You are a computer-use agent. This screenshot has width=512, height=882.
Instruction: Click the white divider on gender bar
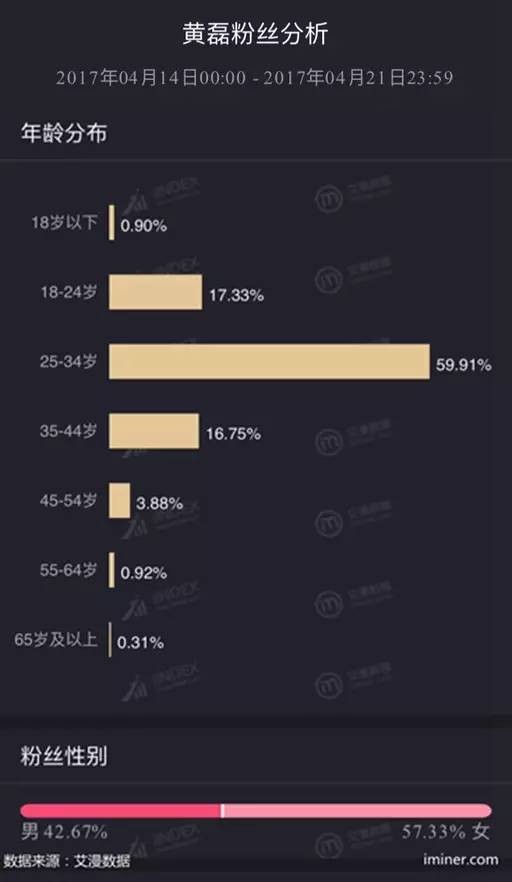point(222,811)
